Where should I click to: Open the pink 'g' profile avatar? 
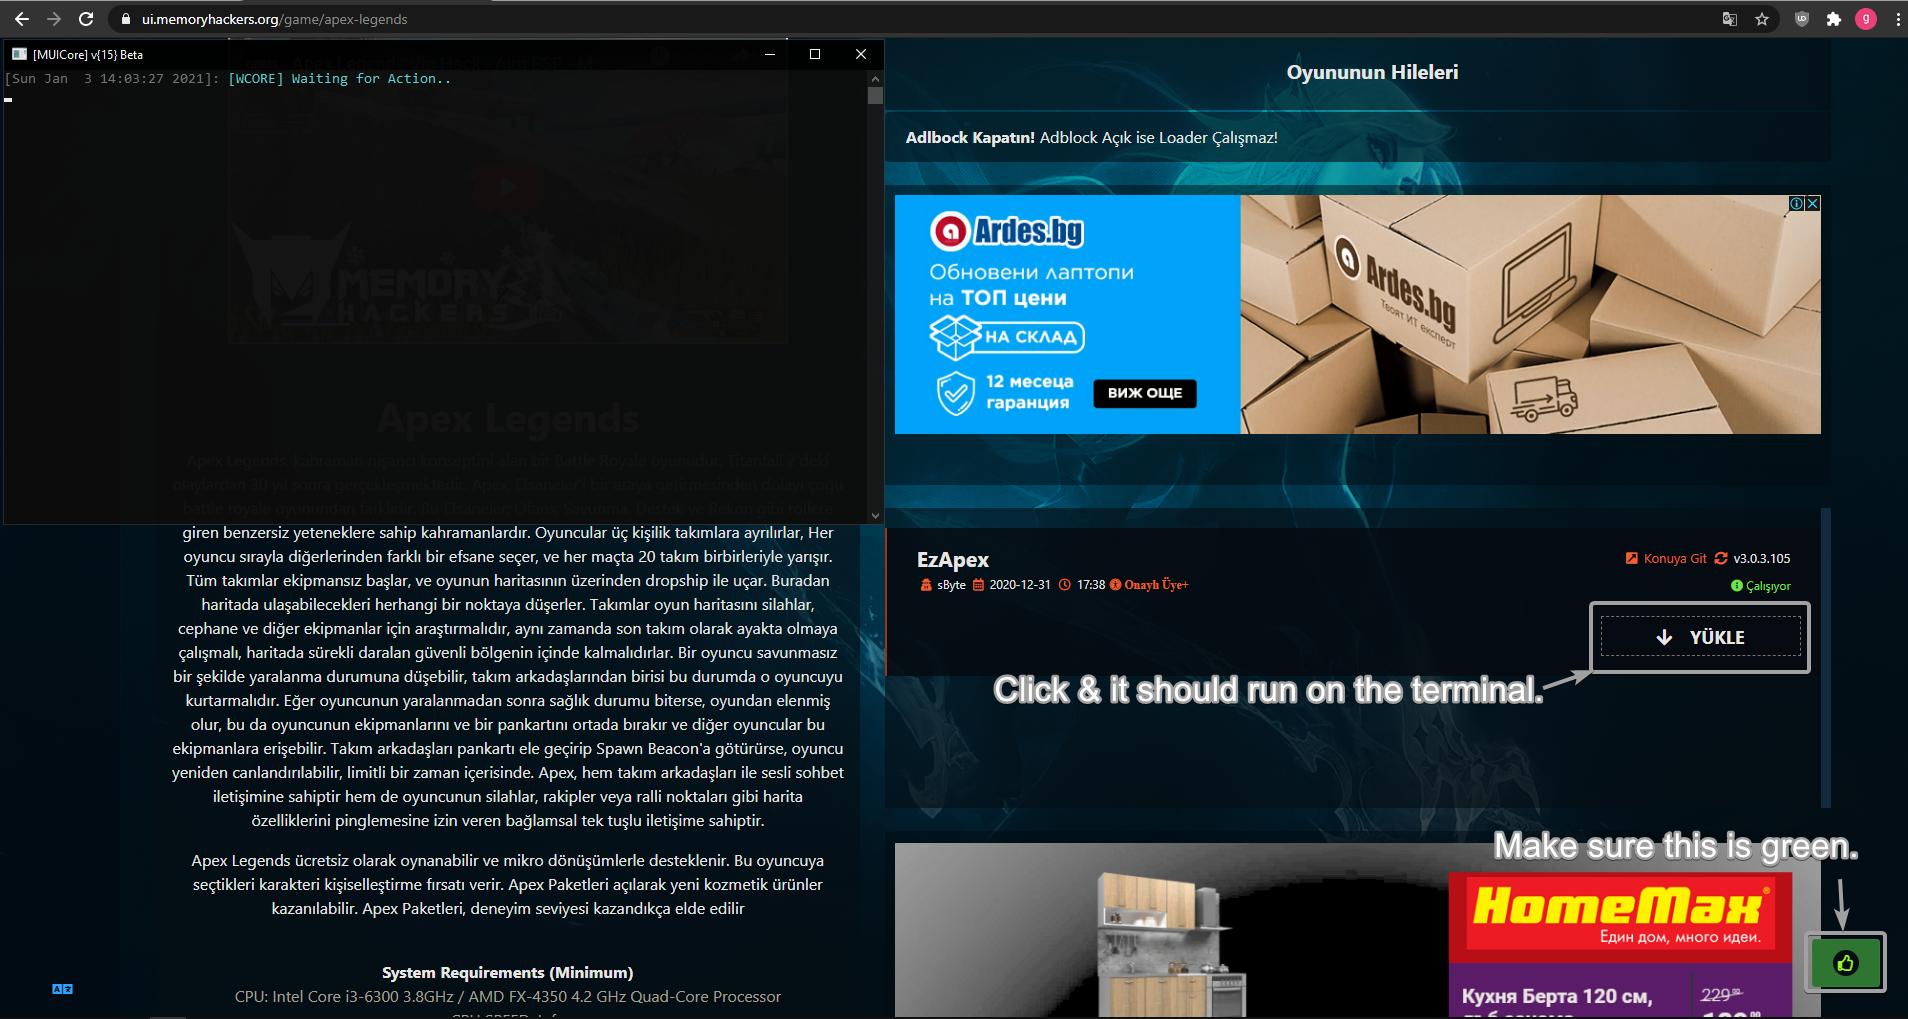point(1866,19)
